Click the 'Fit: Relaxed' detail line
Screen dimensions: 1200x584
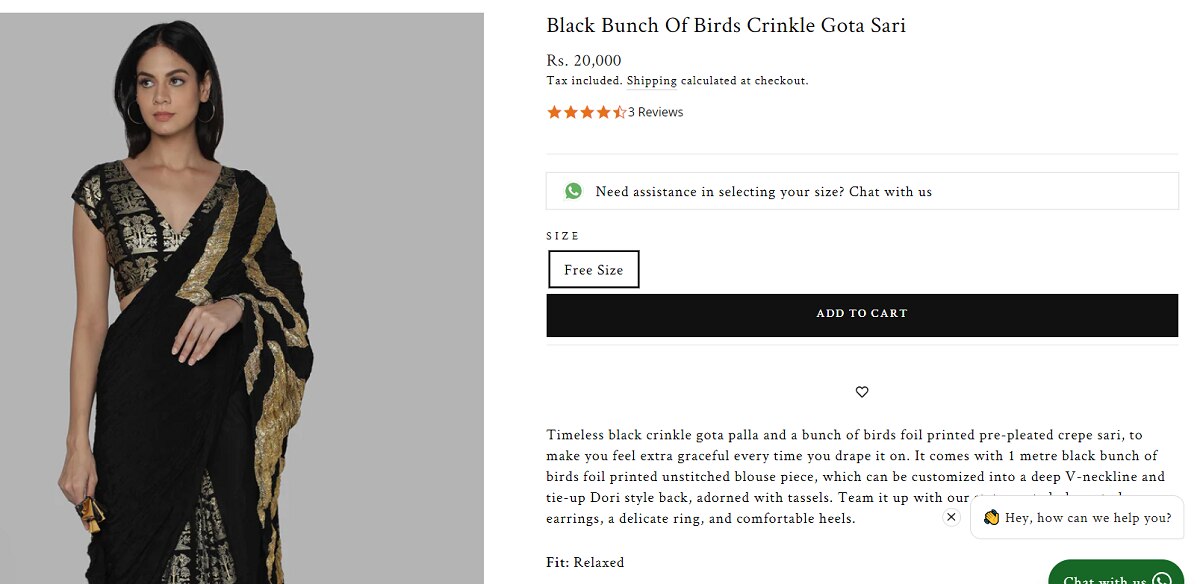pos(585,562)
